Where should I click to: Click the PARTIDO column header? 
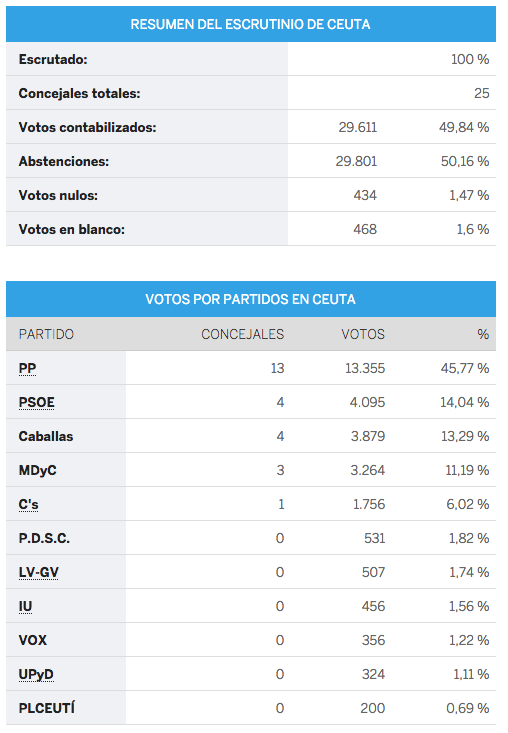point(46,334)
